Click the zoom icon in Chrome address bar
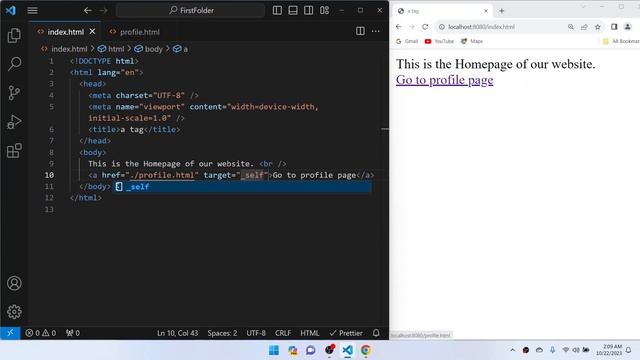This screenshot has height=360, width=640. pyautogui.click(x=571, y=27)
